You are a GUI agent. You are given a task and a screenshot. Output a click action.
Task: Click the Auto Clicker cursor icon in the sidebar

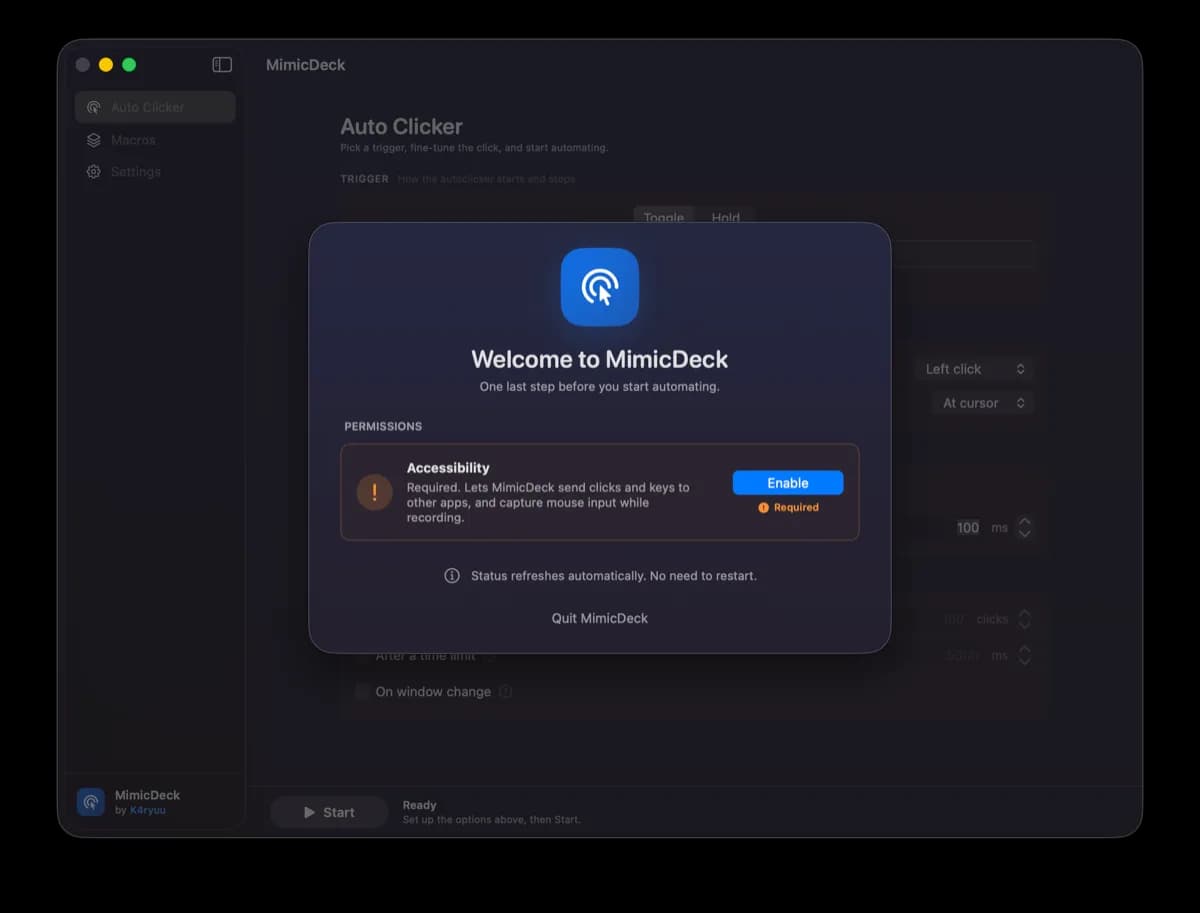[x=94, y=107]
